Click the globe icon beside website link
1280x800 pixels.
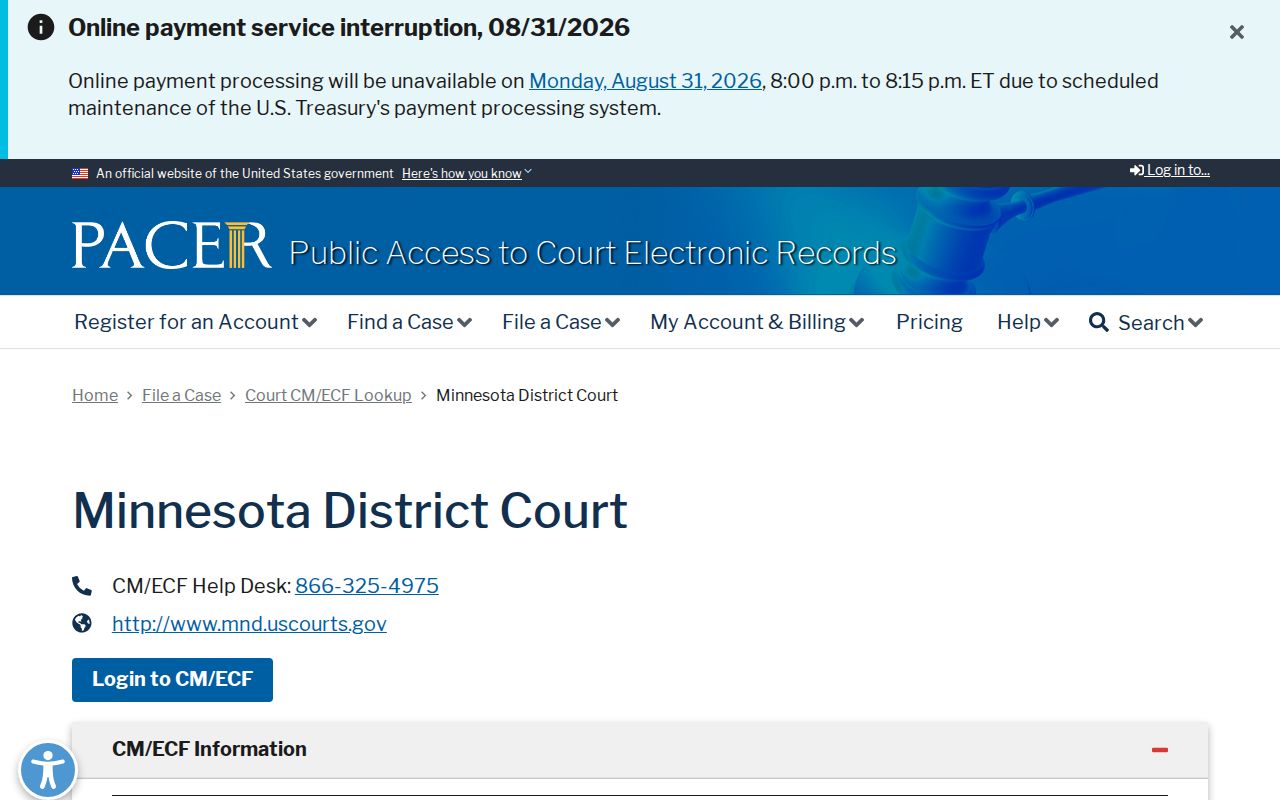point(82,623)
